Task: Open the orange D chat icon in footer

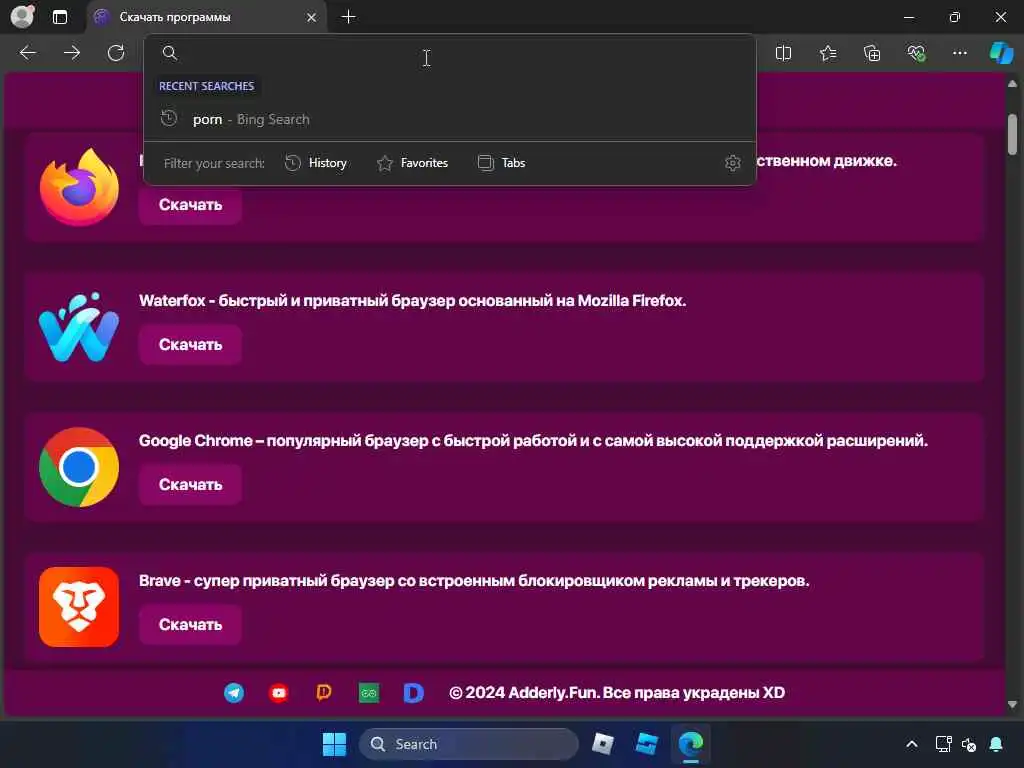Action: click(324, 692)
